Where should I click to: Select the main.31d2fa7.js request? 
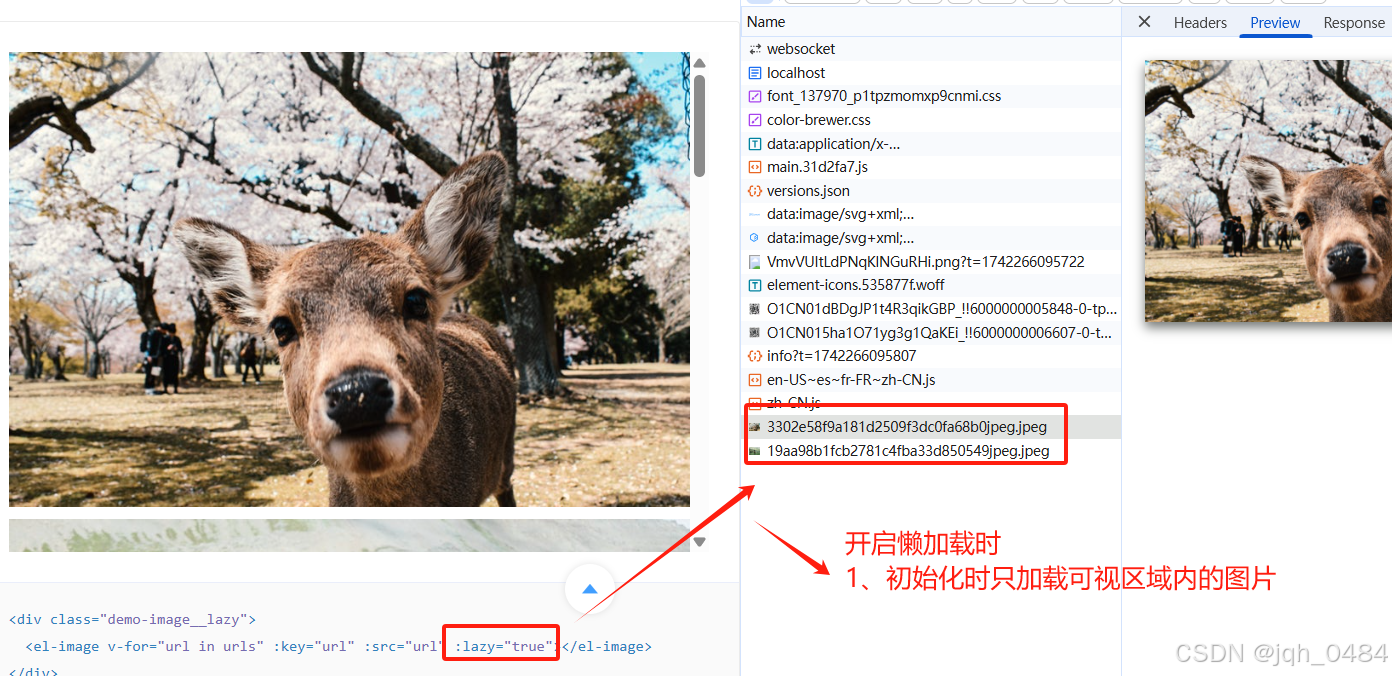point(931,167)
